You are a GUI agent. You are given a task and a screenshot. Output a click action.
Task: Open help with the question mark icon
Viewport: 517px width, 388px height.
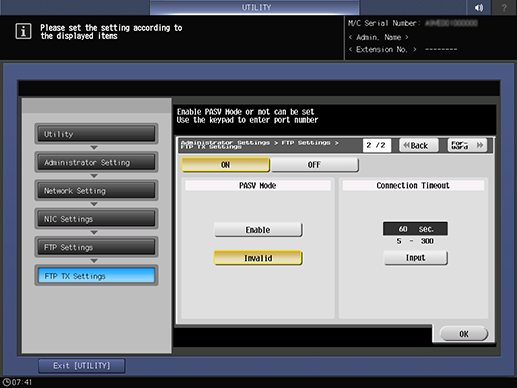point(504,7)
